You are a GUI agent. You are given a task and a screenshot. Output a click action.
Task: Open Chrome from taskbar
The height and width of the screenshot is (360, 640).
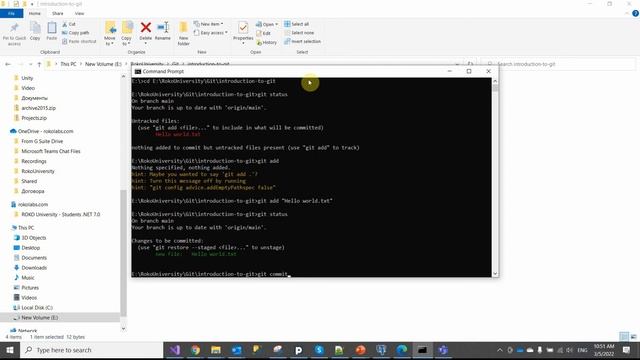196,350
